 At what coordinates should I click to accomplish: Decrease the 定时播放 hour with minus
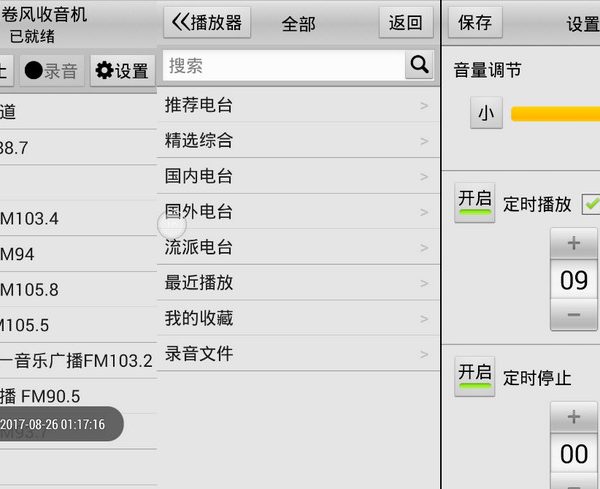tap(574, 315)
